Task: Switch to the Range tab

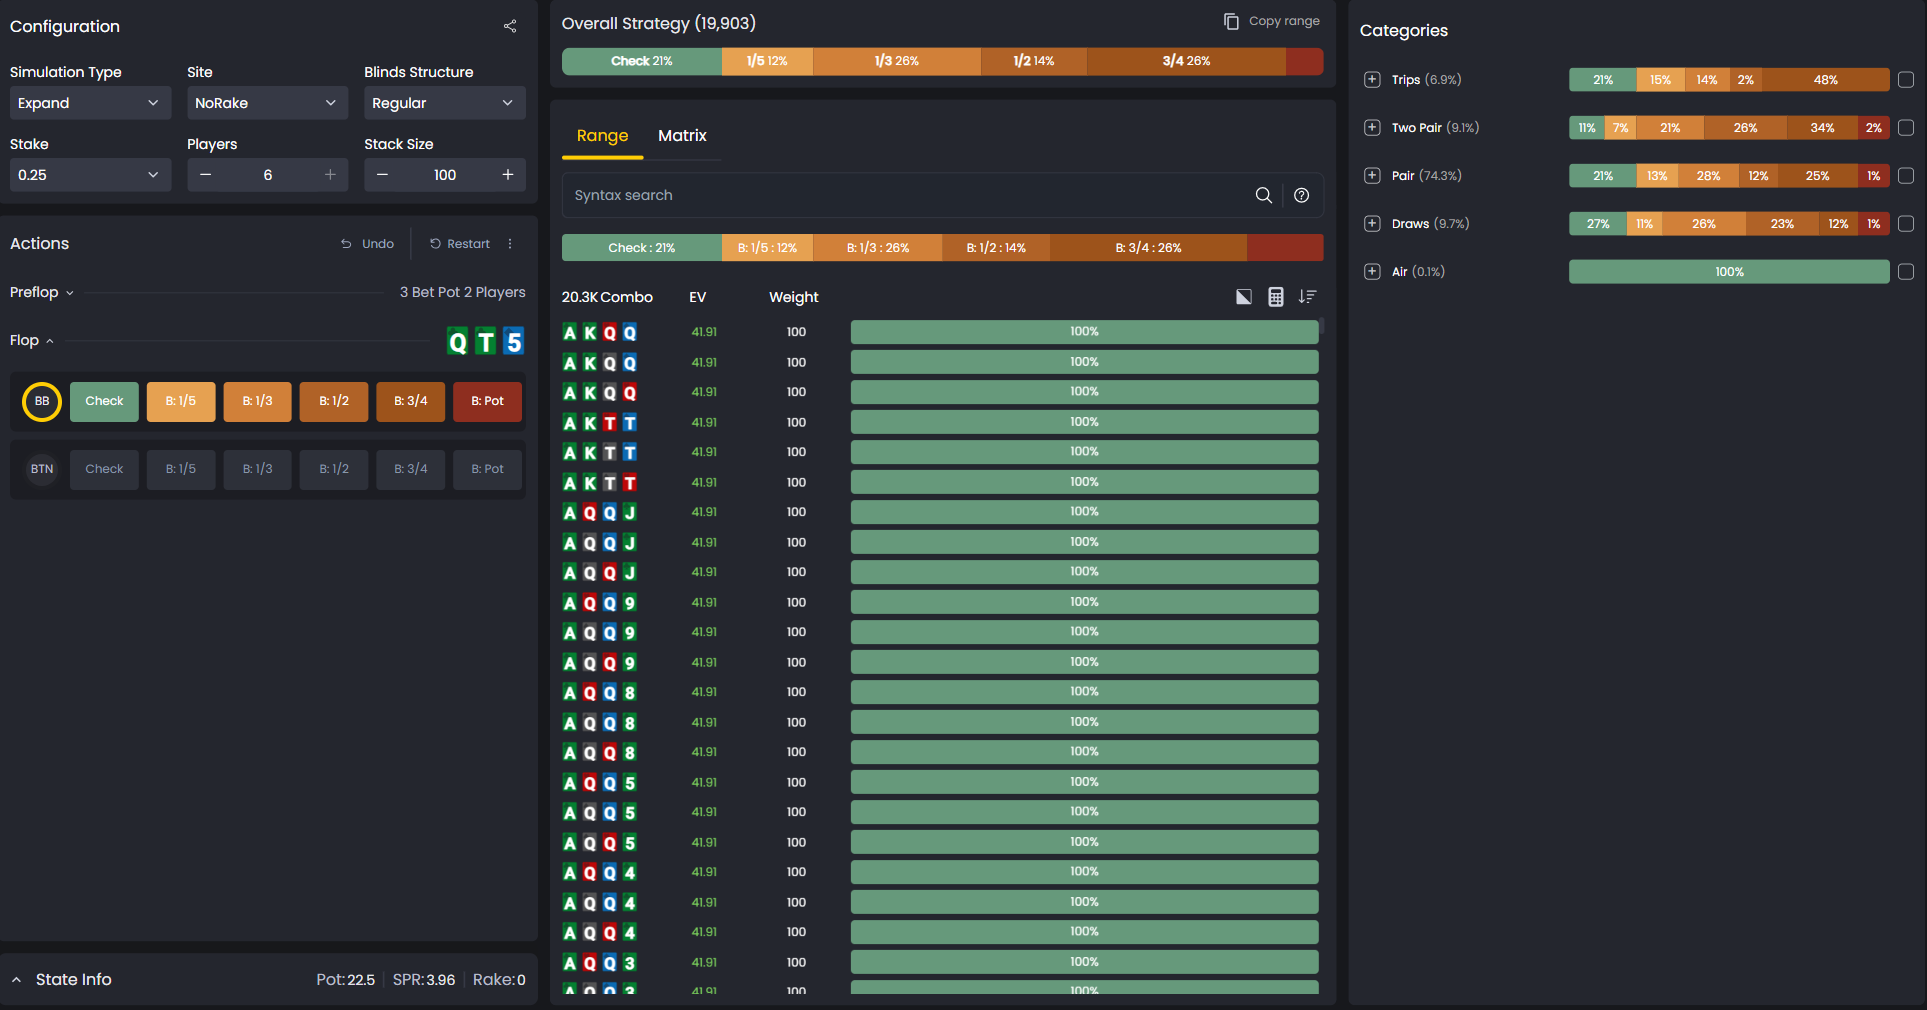Action: point(602,136)
